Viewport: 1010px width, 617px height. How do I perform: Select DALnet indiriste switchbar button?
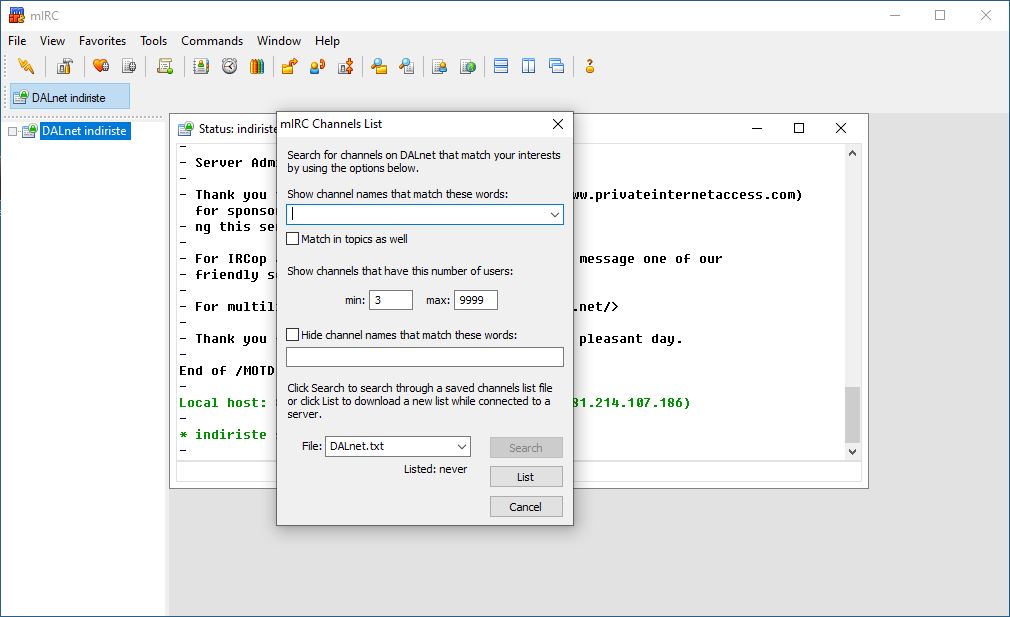(70, 97)
